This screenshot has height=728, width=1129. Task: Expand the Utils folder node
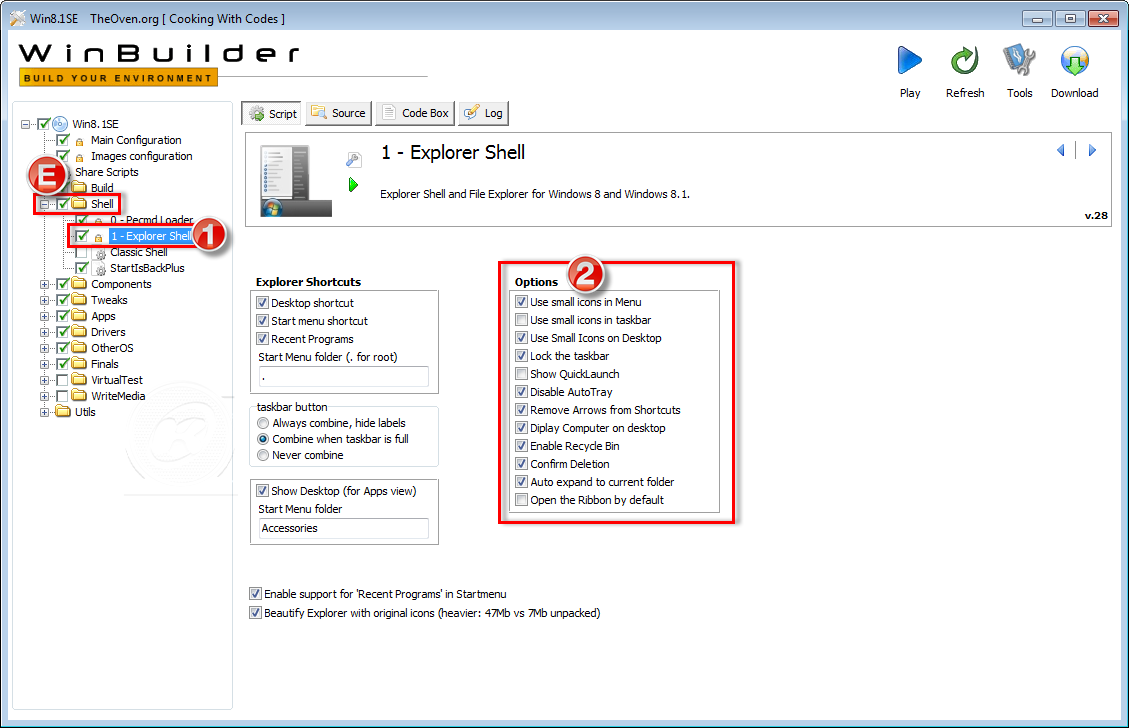(x=45, y=412)
